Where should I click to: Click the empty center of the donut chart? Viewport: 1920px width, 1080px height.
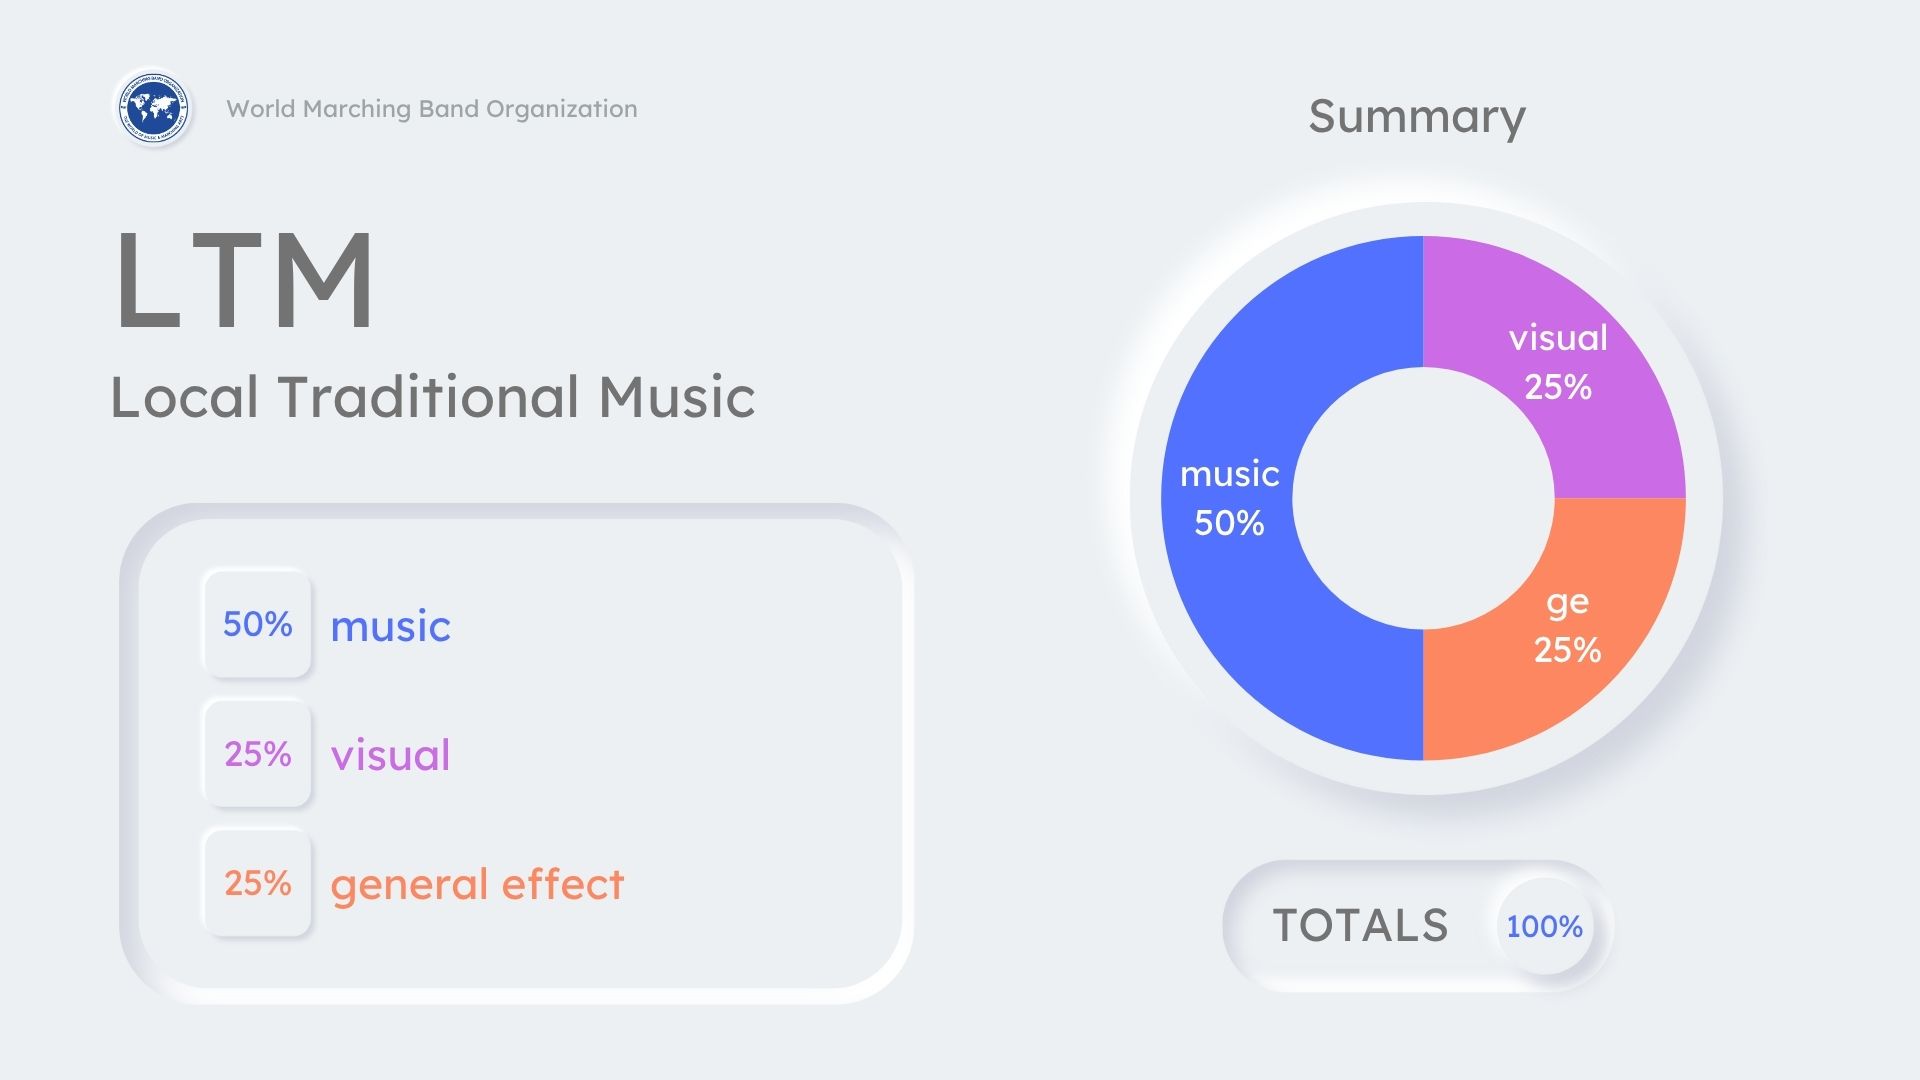tap(1423, 498)
